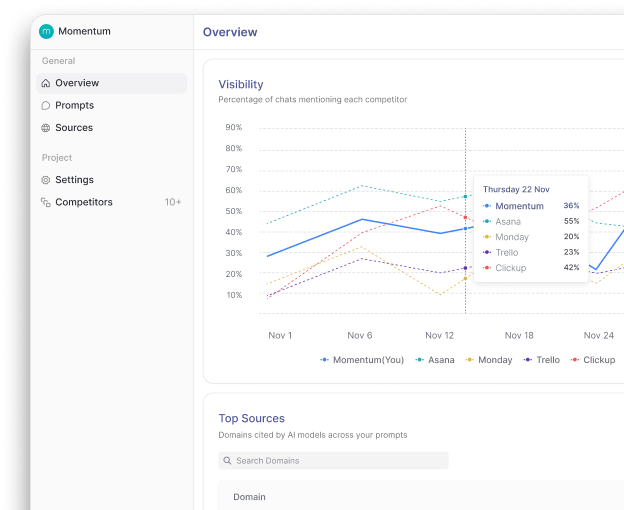Click the Nov 24 axis label
The height and width of the screenshot is (510, 624).
599,335
